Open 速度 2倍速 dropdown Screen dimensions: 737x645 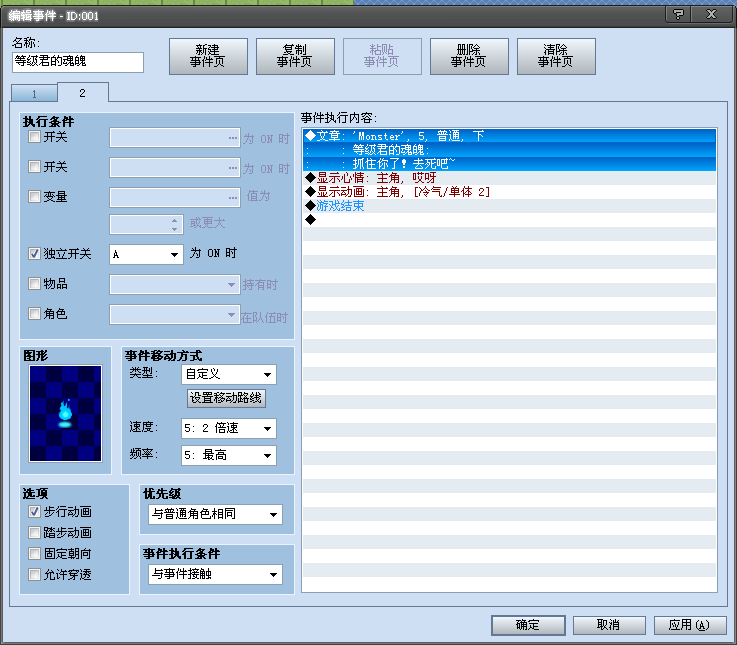[229, 428]
